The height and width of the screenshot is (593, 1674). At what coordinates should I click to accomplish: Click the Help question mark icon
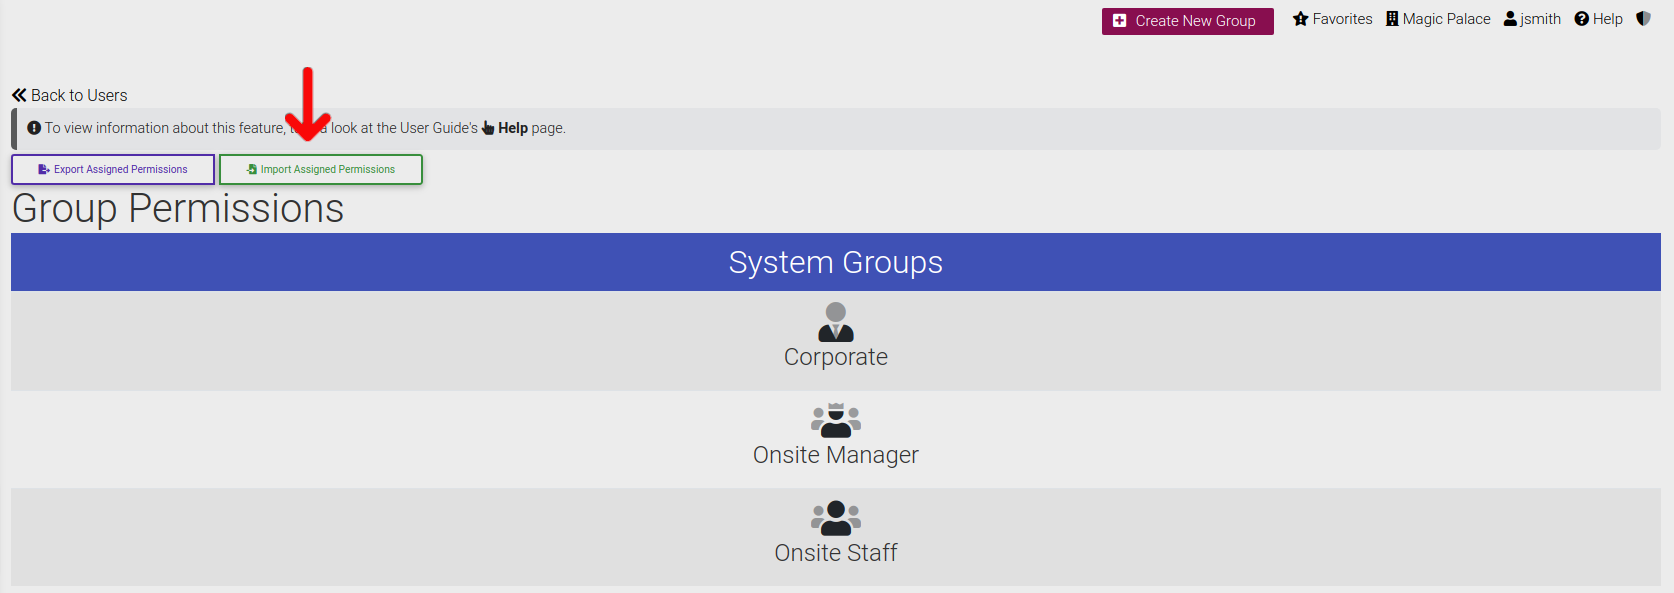[x=1581, y=19]
